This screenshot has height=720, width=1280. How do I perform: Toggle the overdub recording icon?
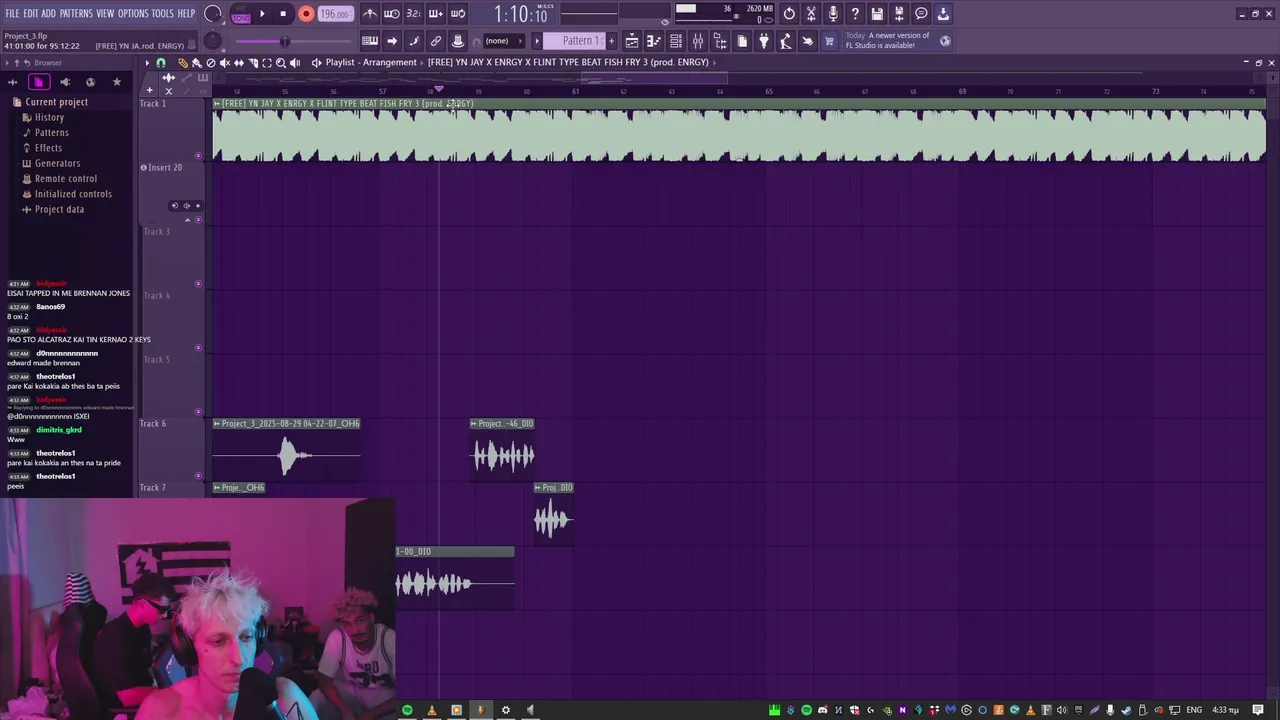436,14
